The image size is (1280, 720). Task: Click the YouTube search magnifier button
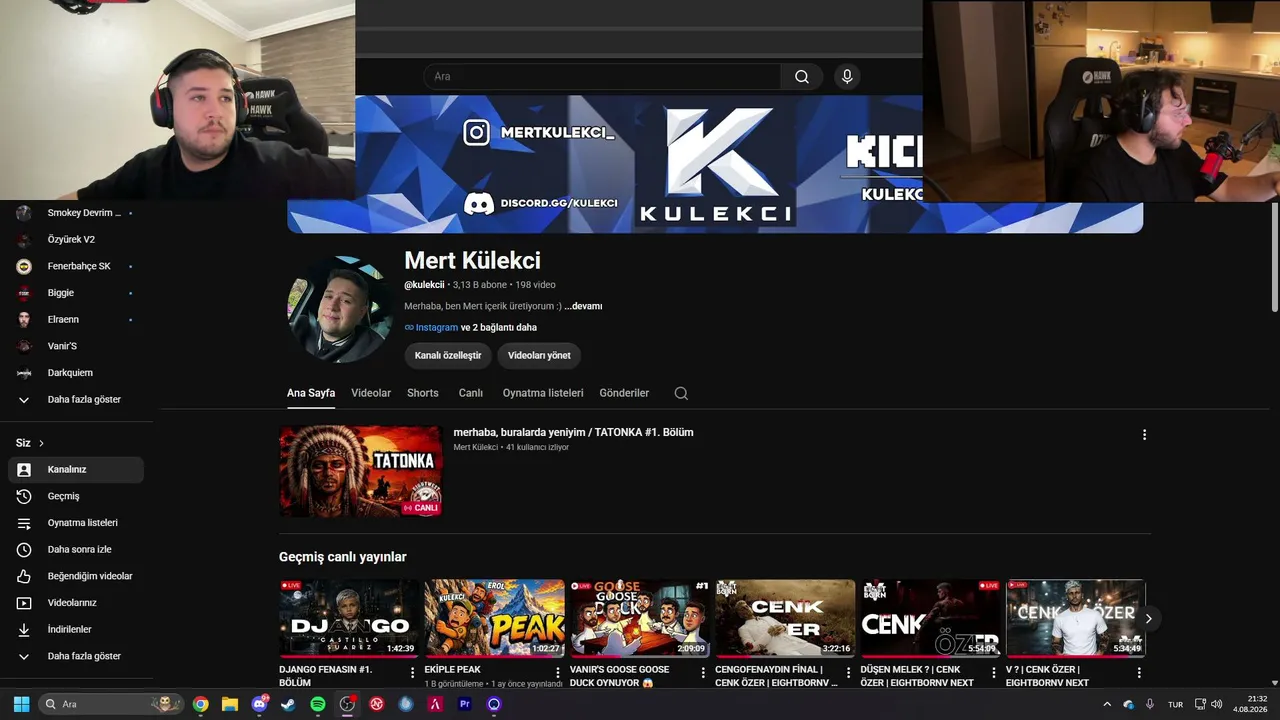pos(802,77)
